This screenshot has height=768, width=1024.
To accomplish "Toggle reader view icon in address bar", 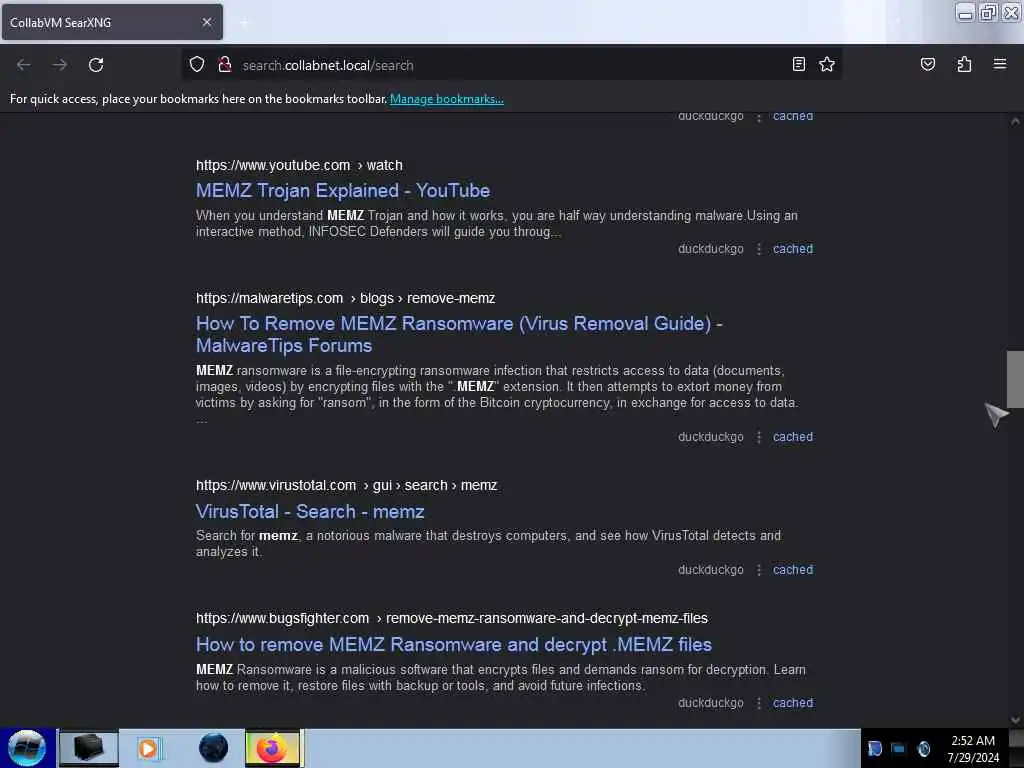I will tap(798, 65).
